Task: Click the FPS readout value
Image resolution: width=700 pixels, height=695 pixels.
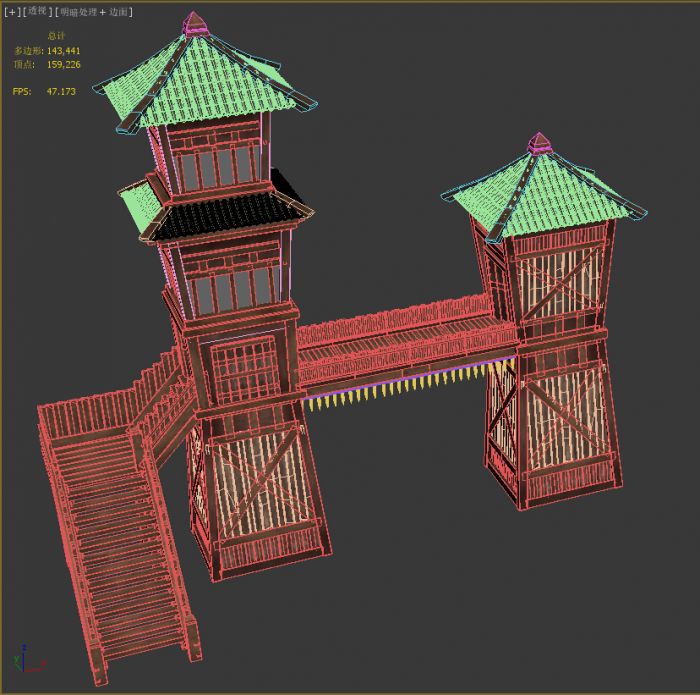Action: pos(60,91)
